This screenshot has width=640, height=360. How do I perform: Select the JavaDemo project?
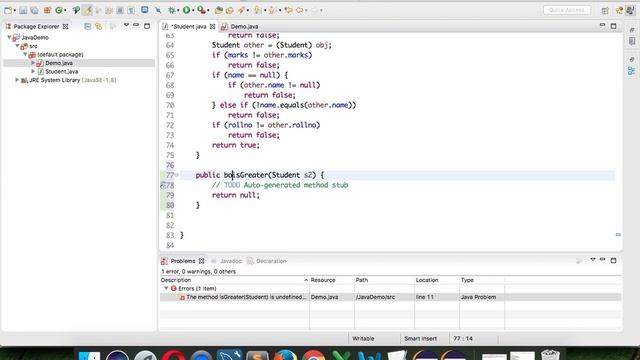coord(35,37)
